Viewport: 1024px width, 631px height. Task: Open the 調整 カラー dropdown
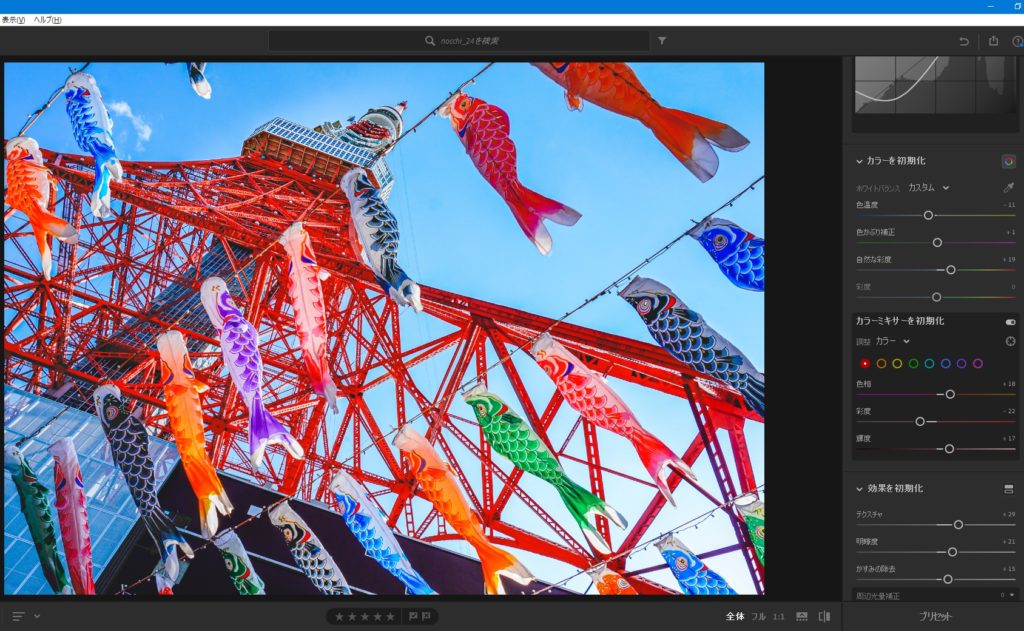click(x=893, y=341)
